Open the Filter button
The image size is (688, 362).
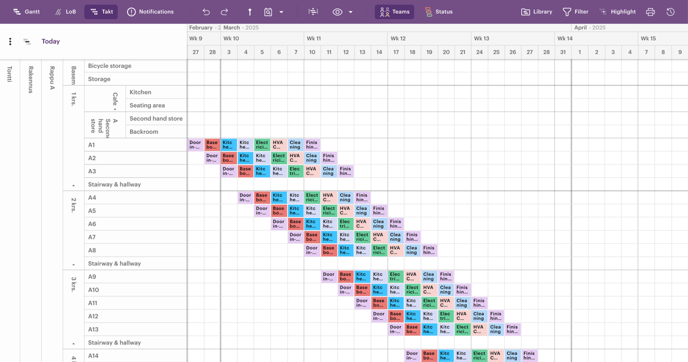[x=575, y=12]
